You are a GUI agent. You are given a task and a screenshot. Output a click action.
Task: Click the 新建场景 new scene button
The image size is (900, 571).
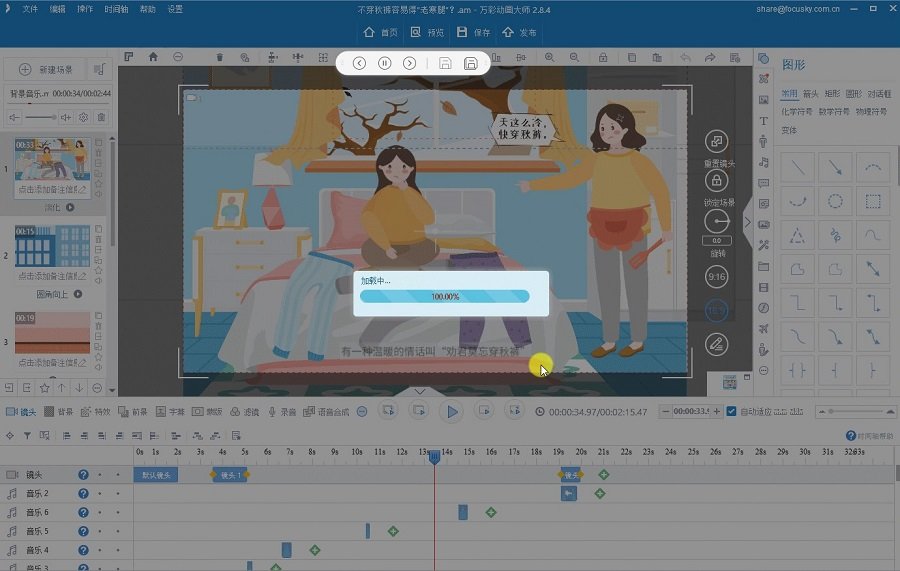[x=45, y=69]
